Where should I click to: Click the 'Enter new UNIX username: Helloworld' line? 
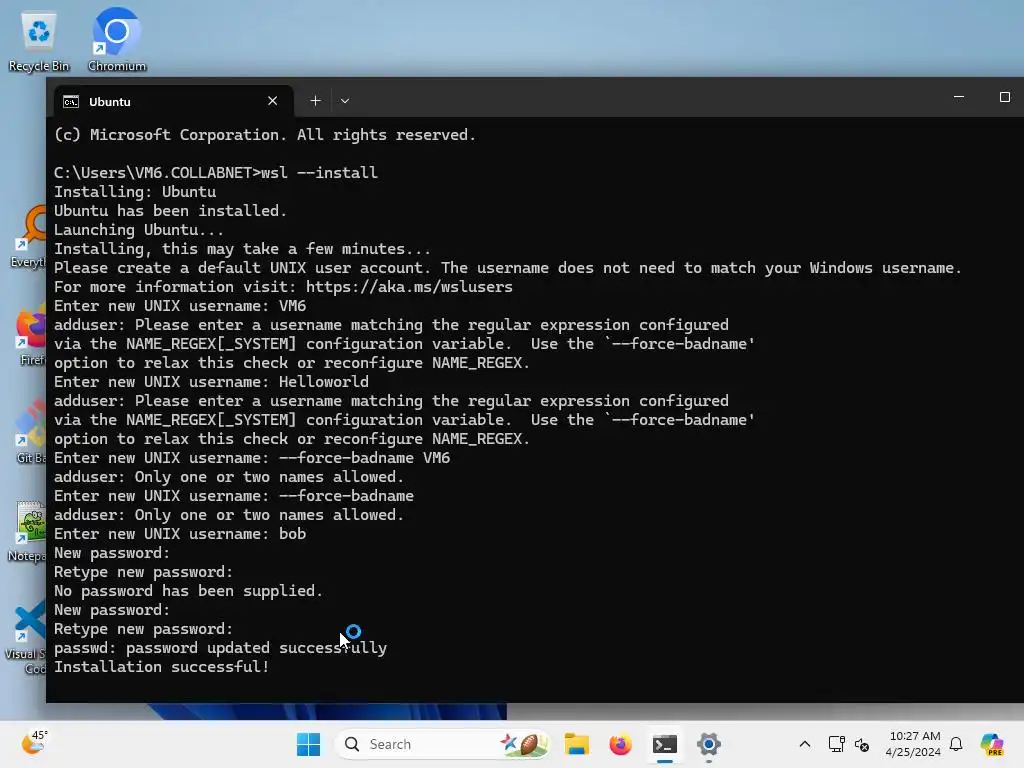click(x=211, y=381)
